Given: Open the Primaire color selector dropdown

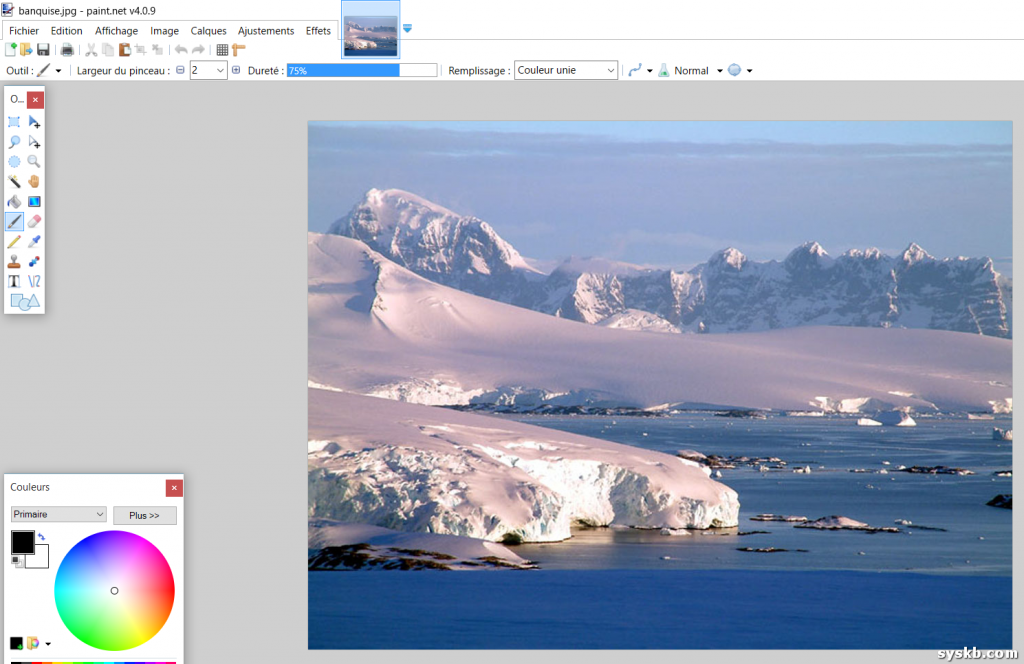Looking at the screenshot, I should tap(58, 514).
